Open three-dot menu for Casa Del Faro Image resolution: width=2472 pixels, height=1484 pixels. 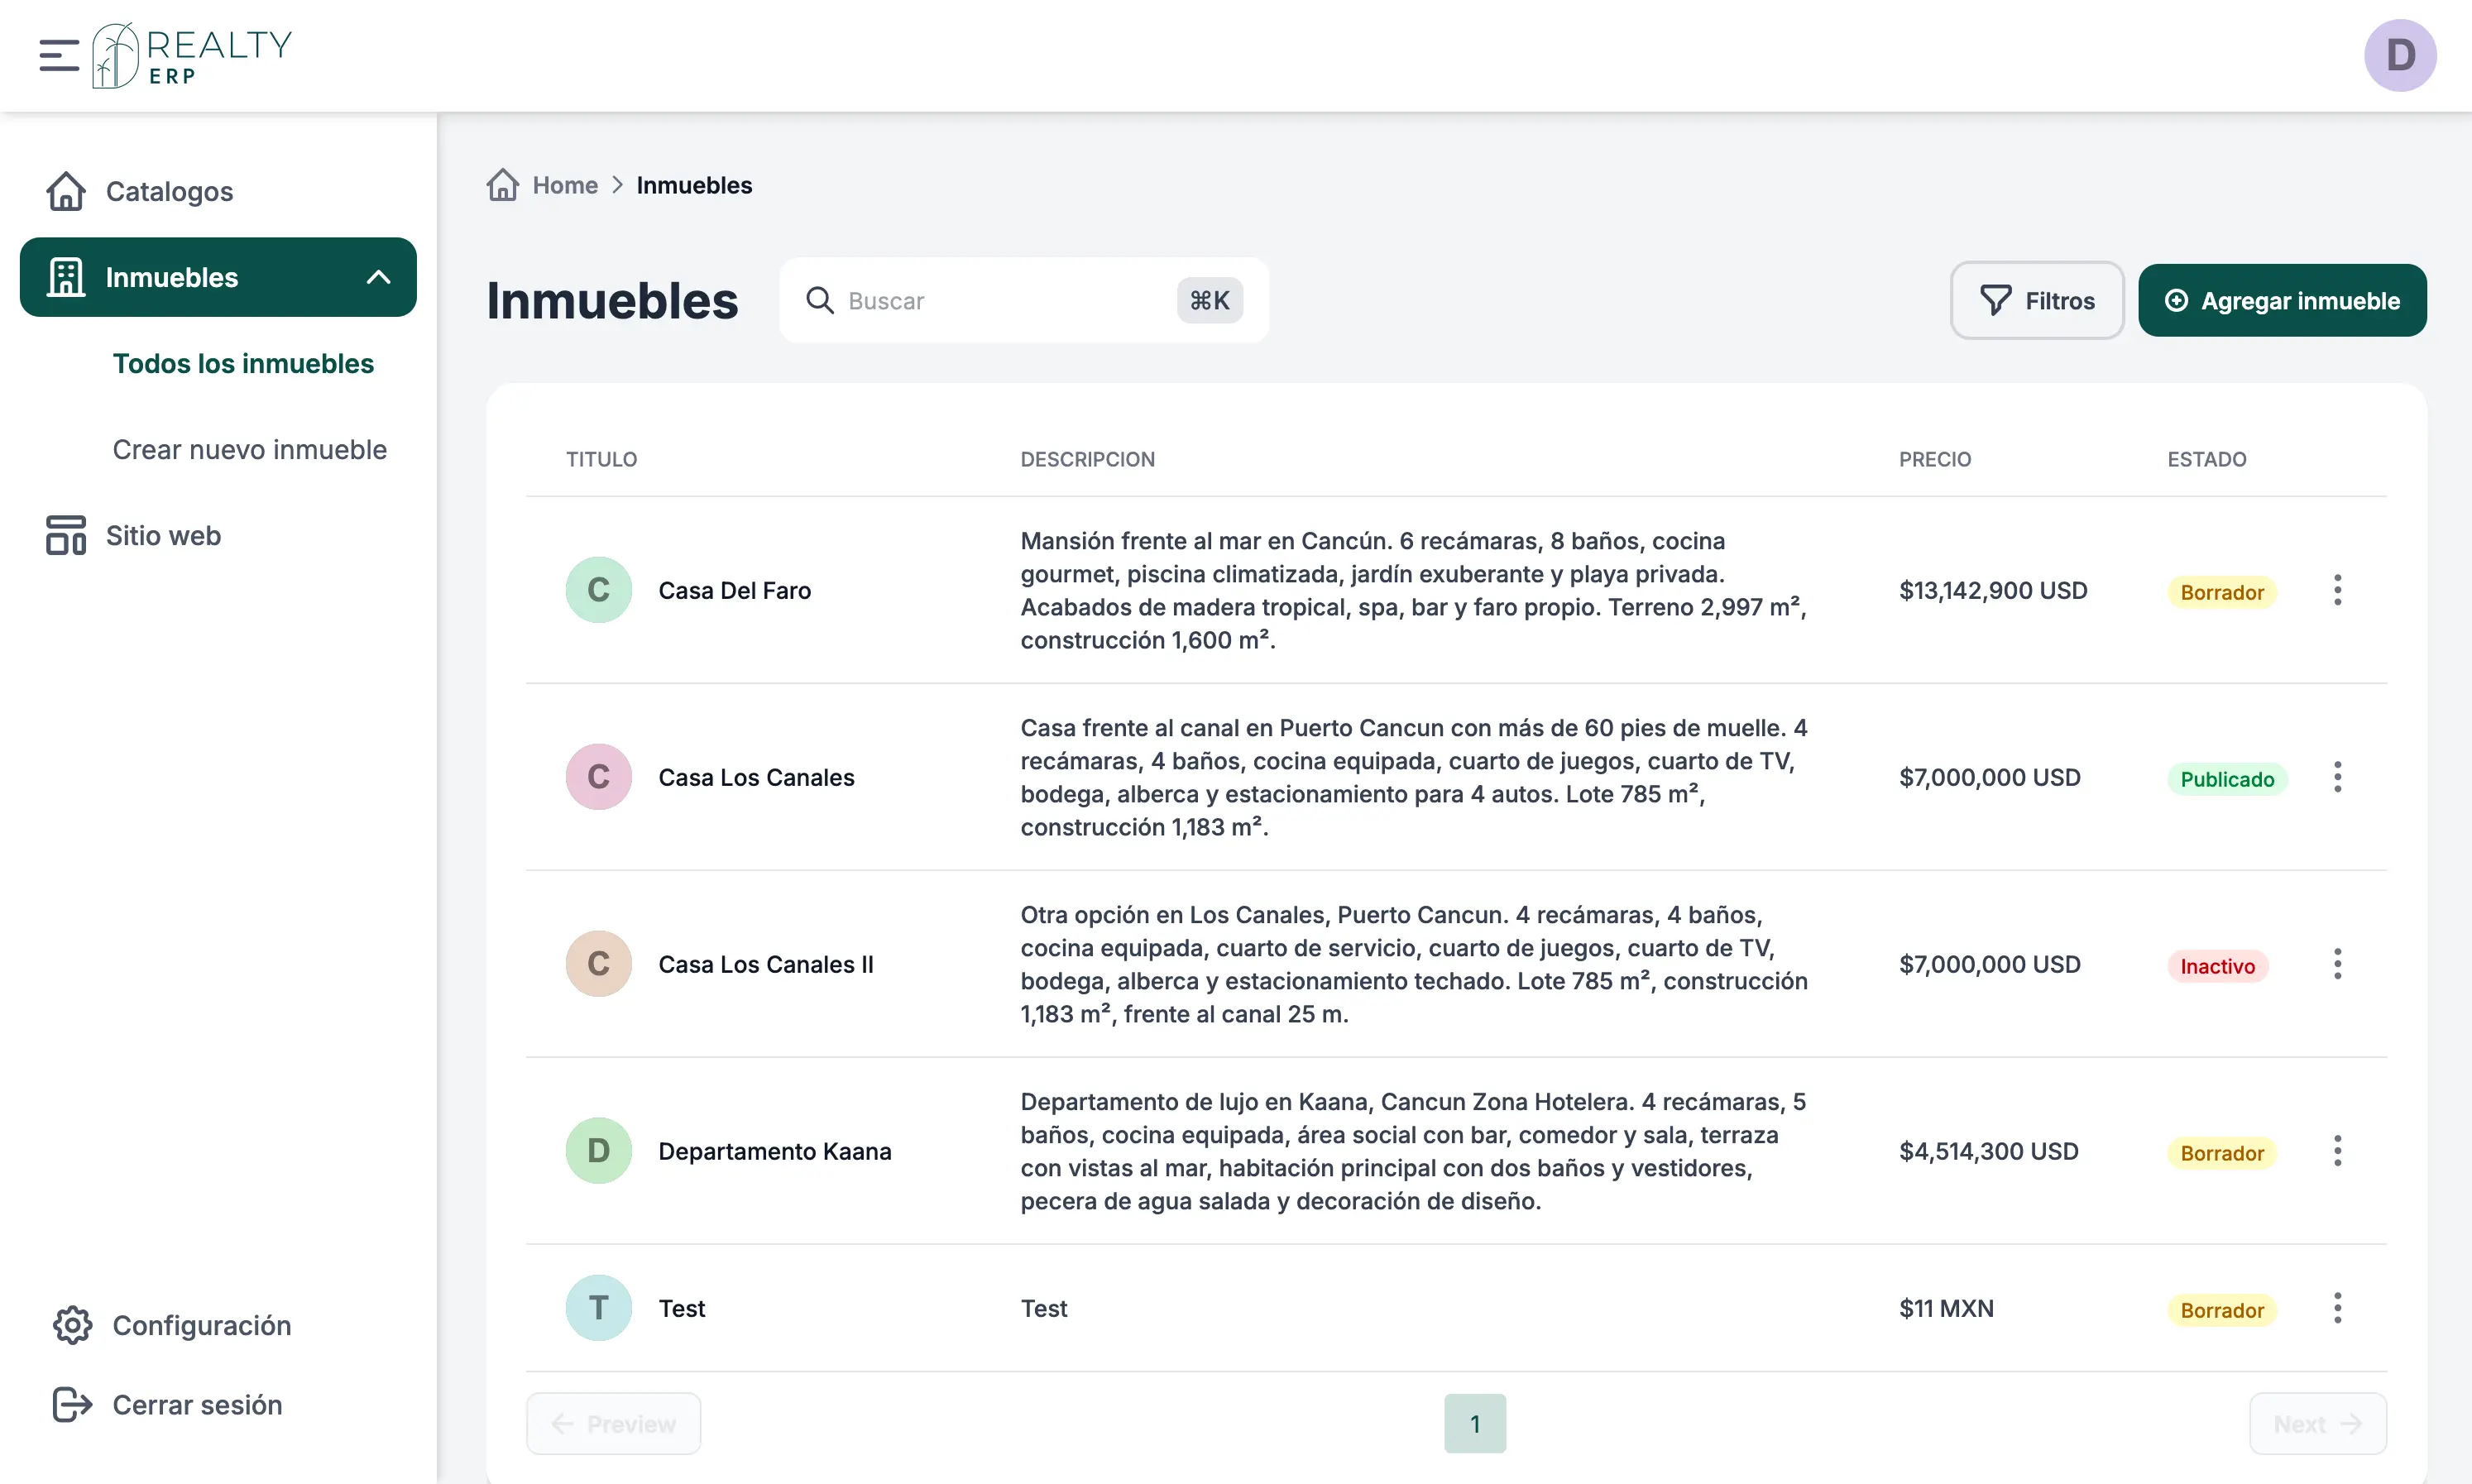(x=2337, y=590)
